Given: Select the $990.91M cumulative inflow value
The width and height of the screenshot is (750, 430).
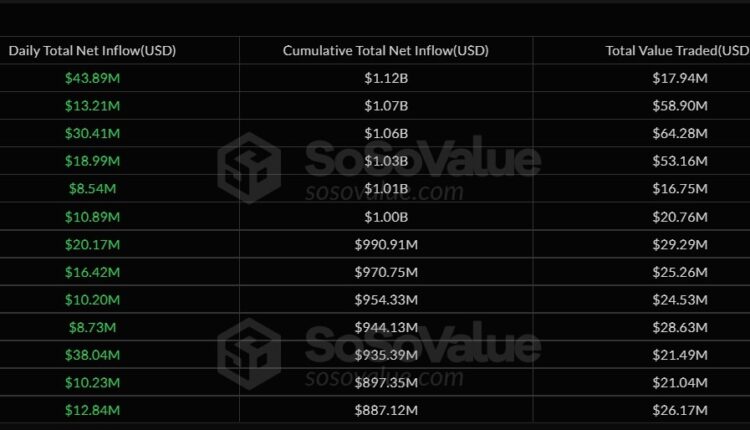Looking at the screenshot, I should click(x=386, y=244).
